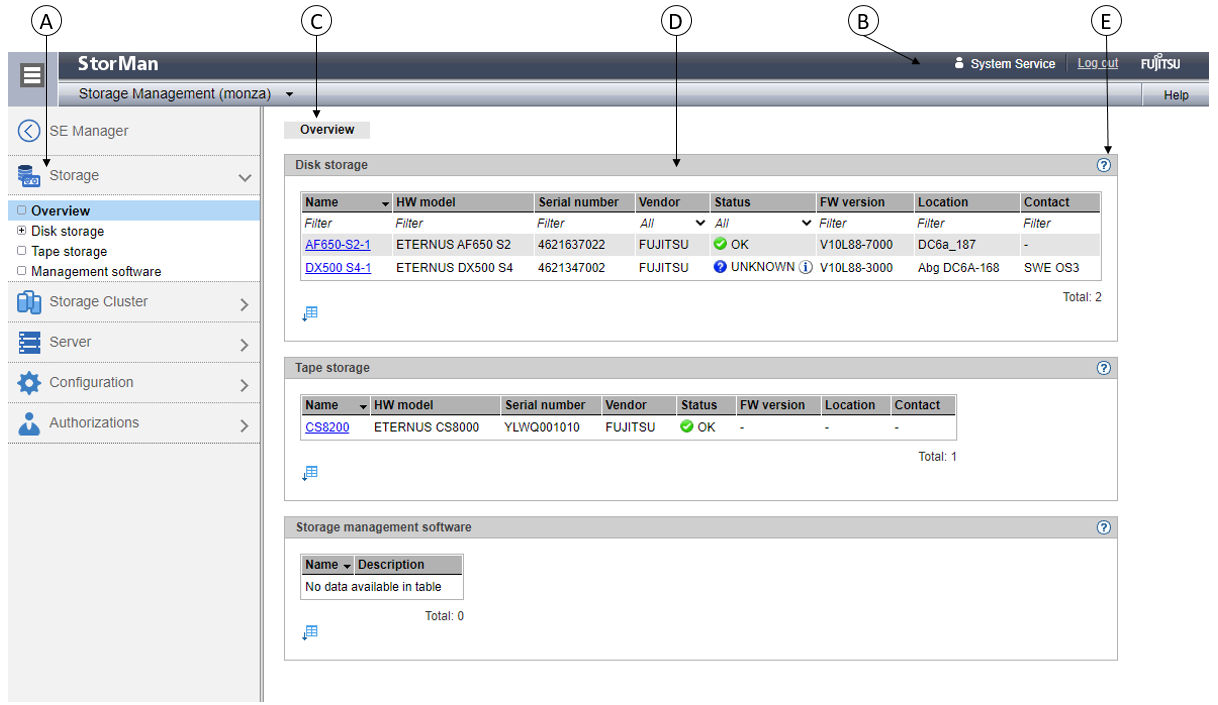
Task: Click the export table icon under Tape storage
Action: point(310,473)
